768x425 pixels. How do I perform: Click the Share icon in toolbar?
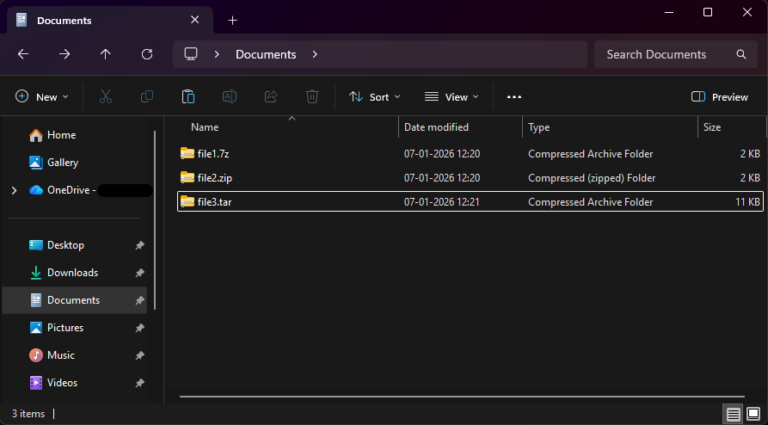click(x=271, y=97)
